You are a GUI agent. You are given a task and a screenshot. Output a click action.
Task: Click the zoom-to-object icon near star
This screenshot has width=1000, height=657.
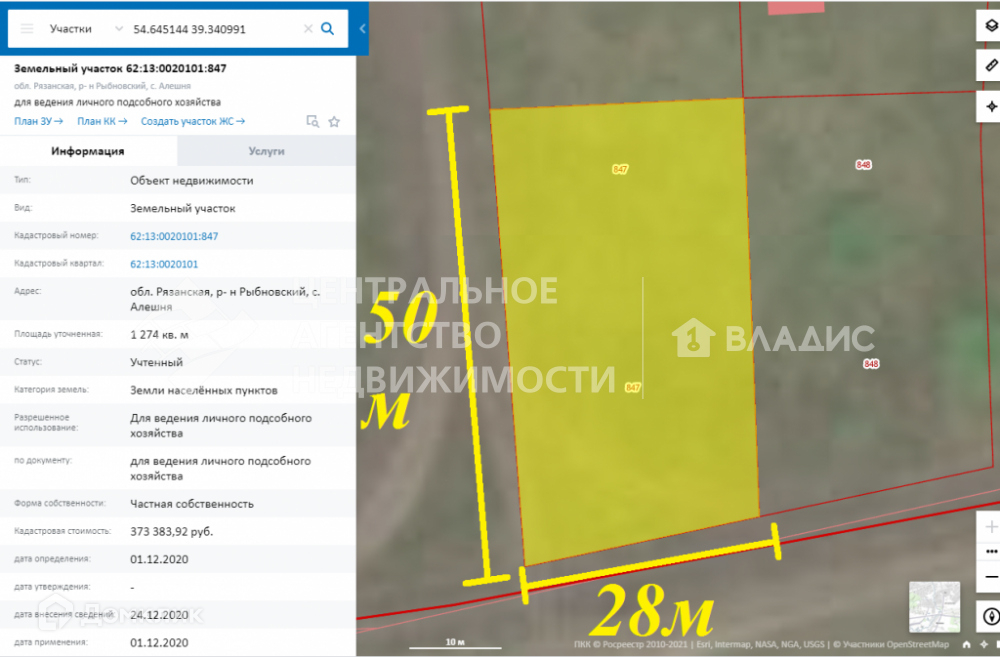click(x=312, y=121)
